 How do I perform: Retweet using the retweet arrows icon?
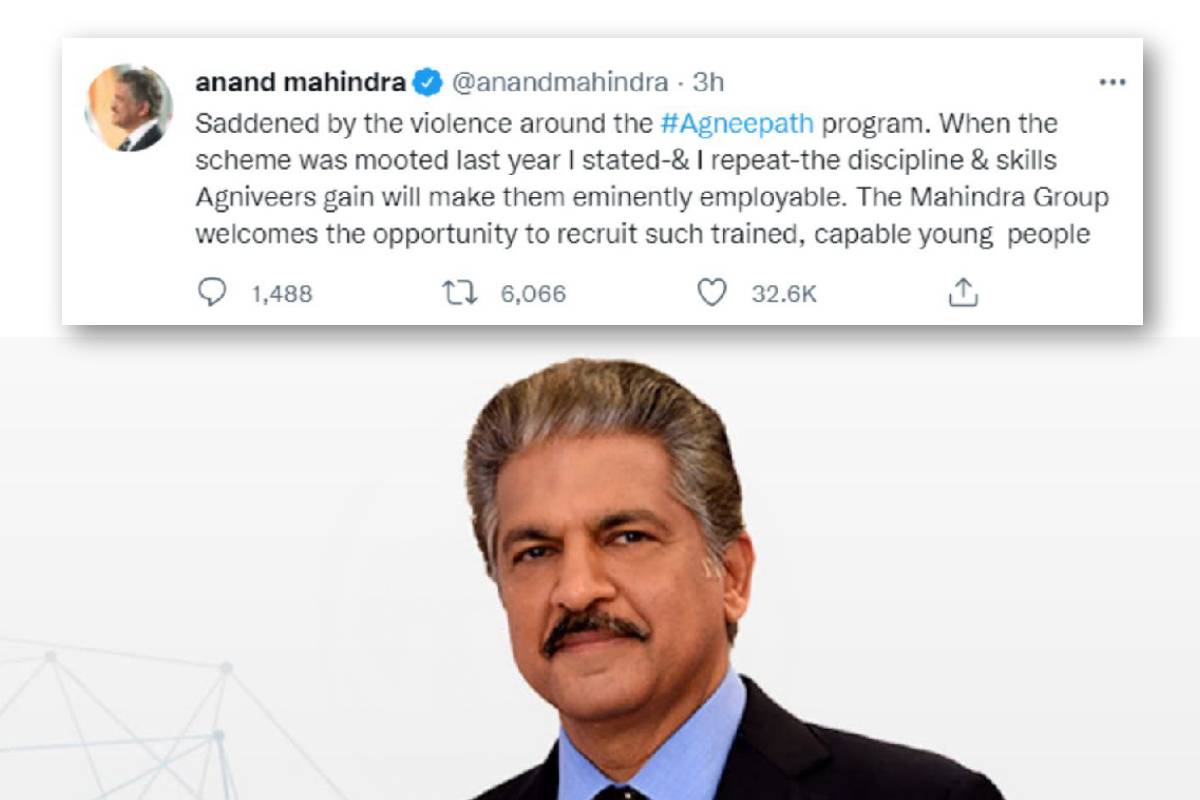(460, 292)
